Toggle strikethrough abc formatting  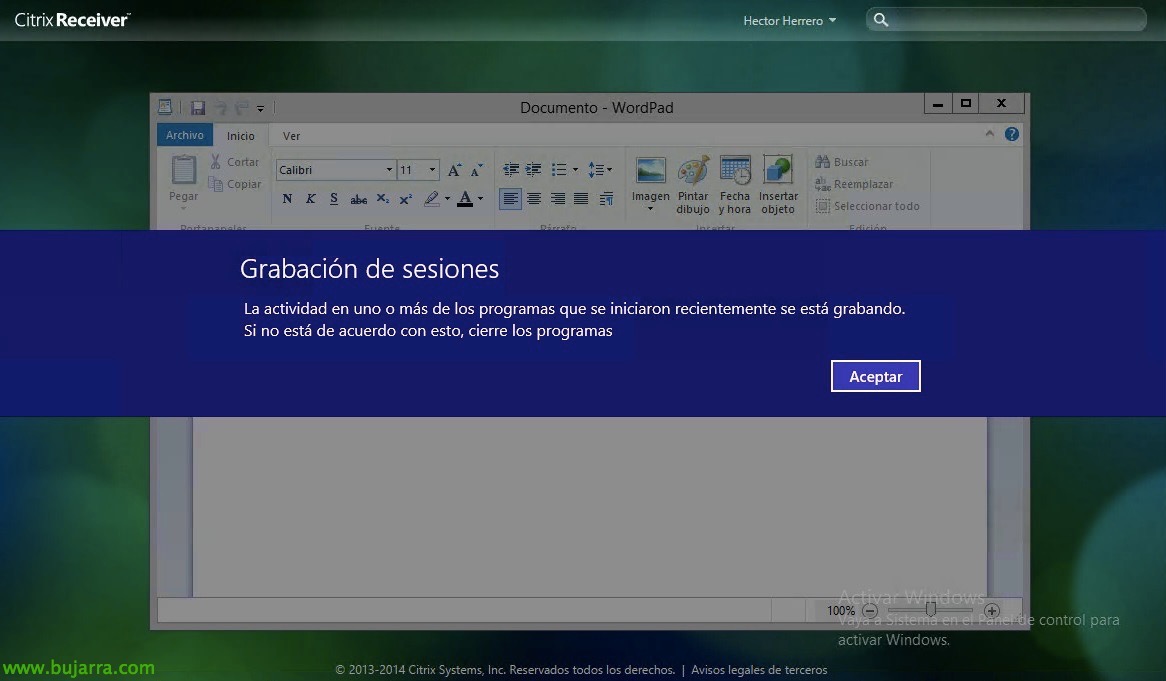(x=358, y=199)
